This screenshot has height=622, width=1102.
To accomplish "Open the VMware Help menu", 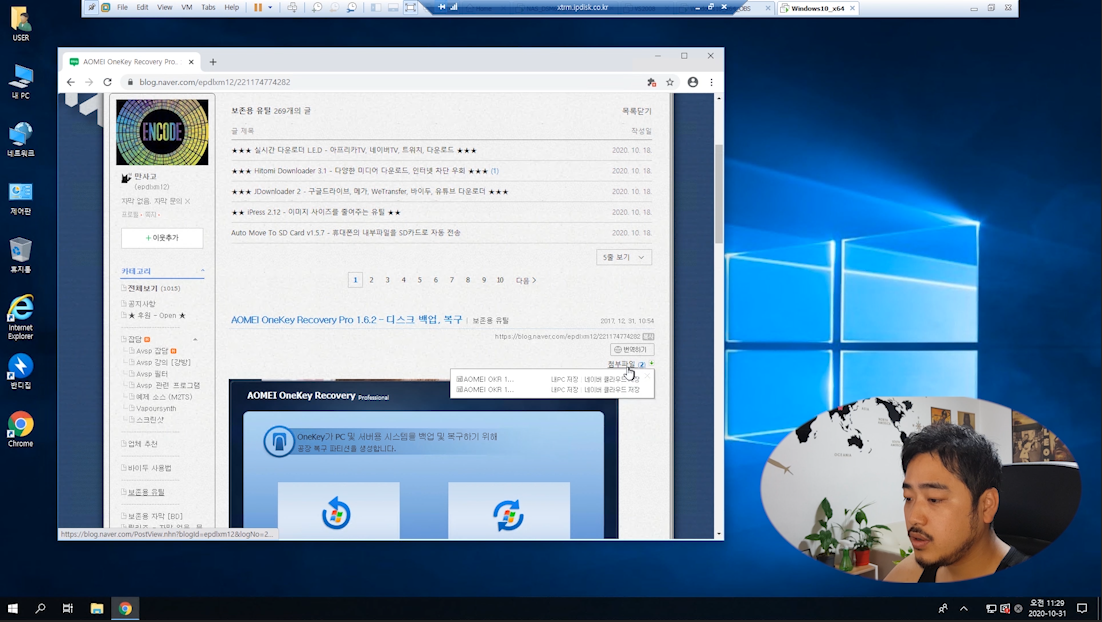I will [231, 7].
